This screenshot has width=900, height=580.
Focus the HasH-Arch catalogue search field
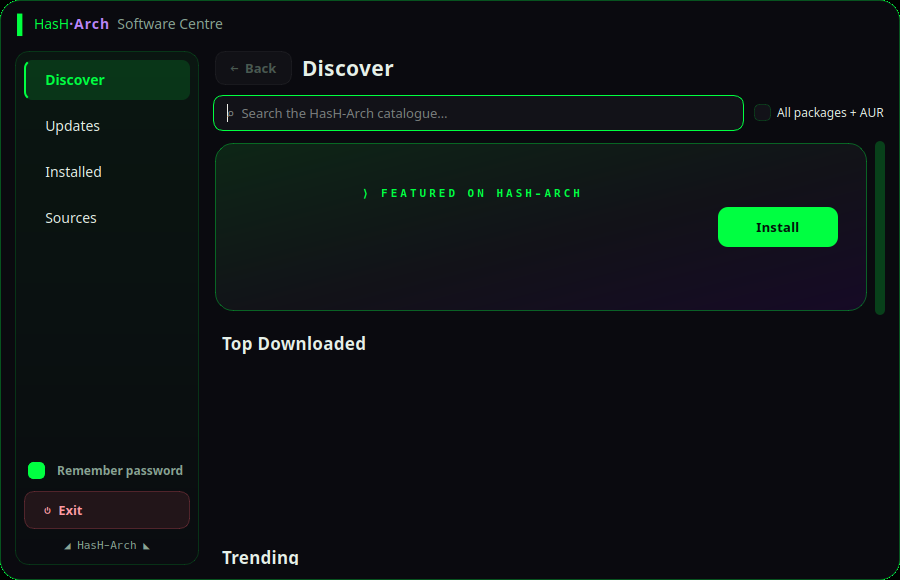tap(478, 113)
